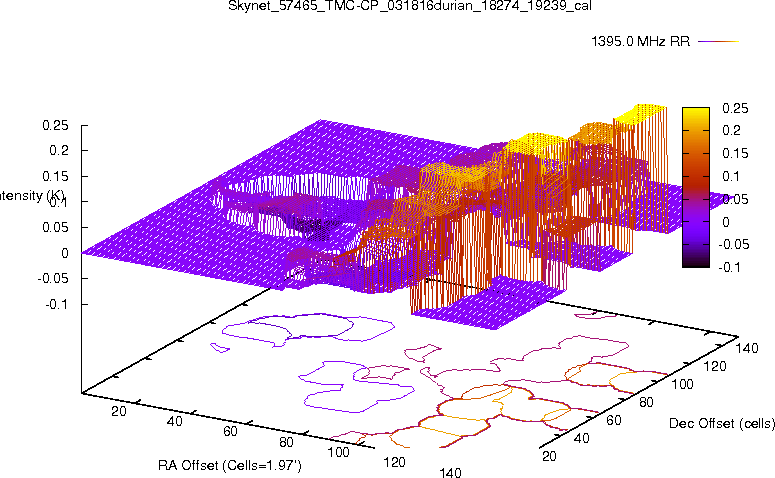Image resolution: width=775 pixels, height=478 pixels.
Task: Click the intensity axis tick label 0.2
Action: point(58,151)
